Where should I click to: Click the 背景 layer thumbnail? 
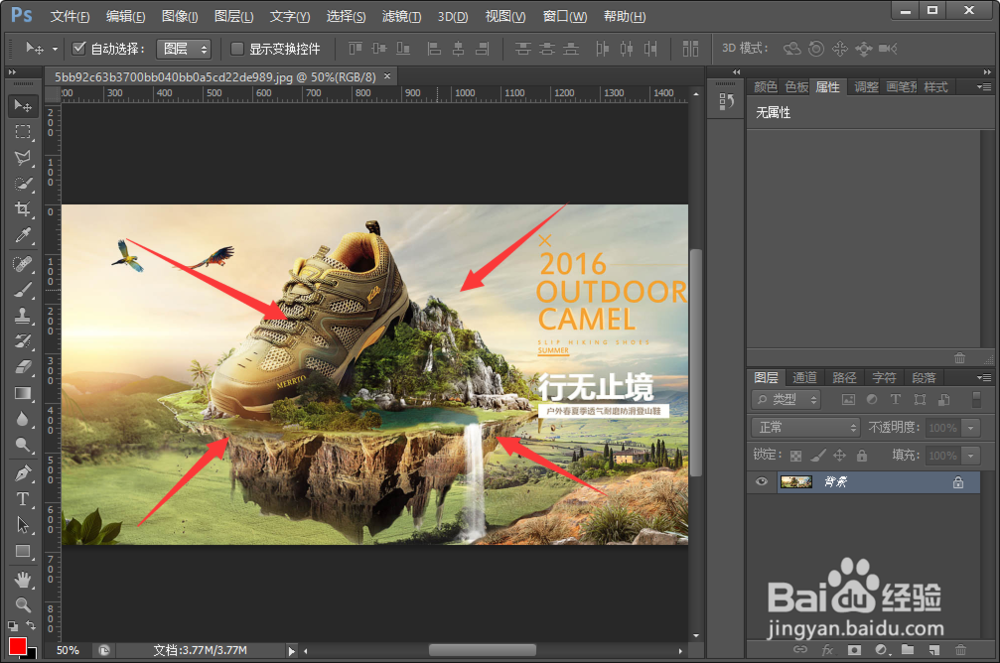click(796, 482)
